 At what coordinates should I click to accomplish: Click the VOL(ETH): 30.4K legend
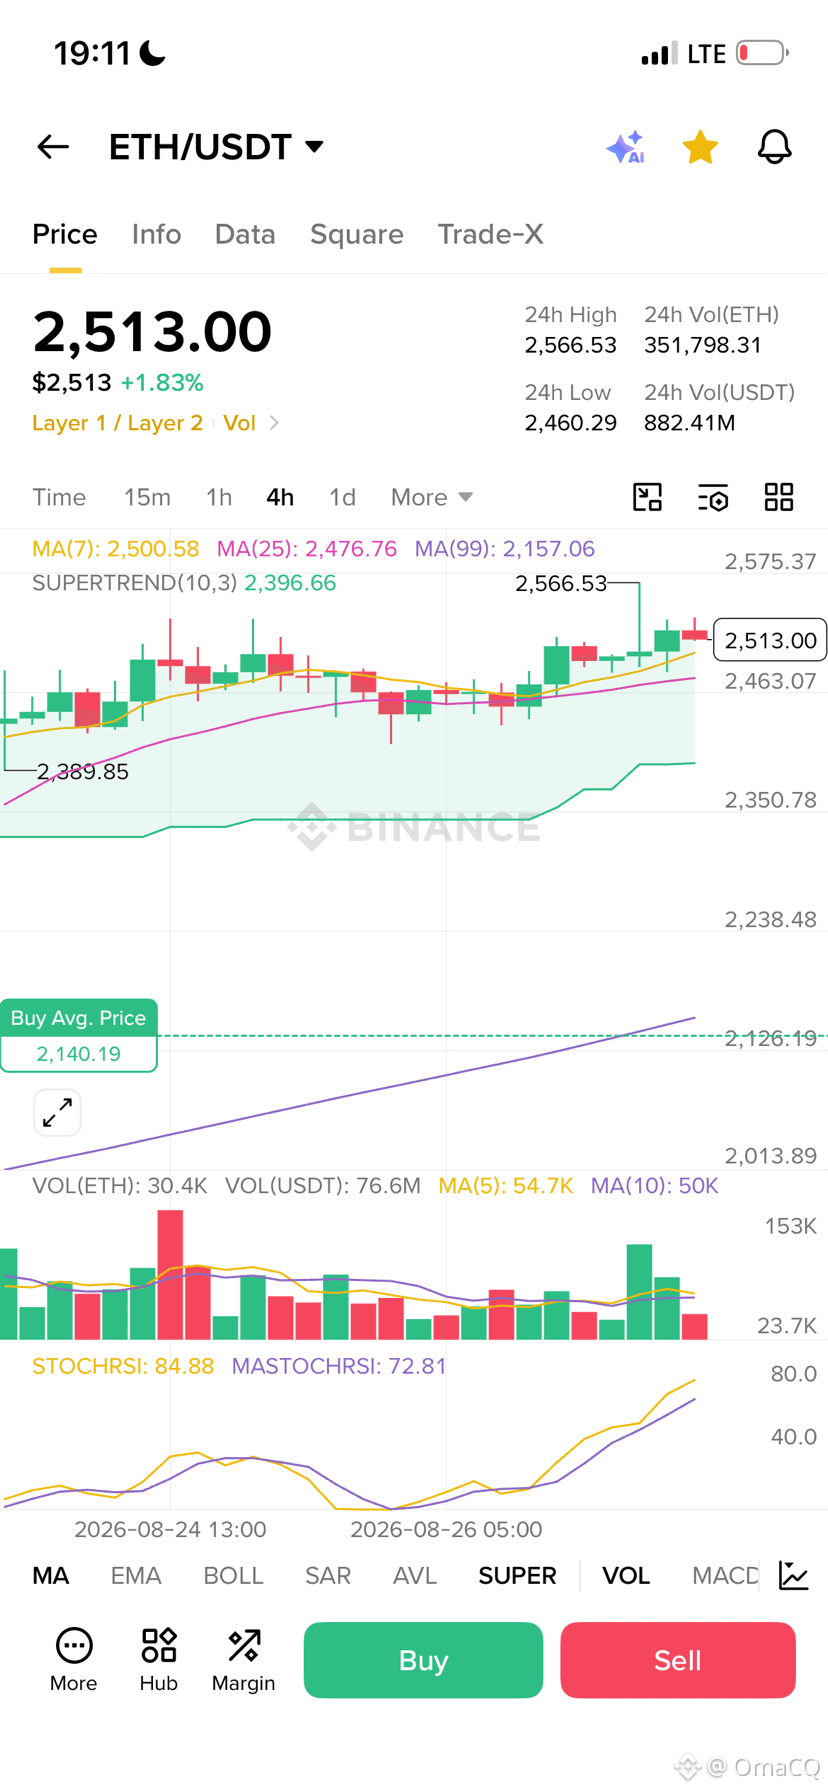[120, 1186]
